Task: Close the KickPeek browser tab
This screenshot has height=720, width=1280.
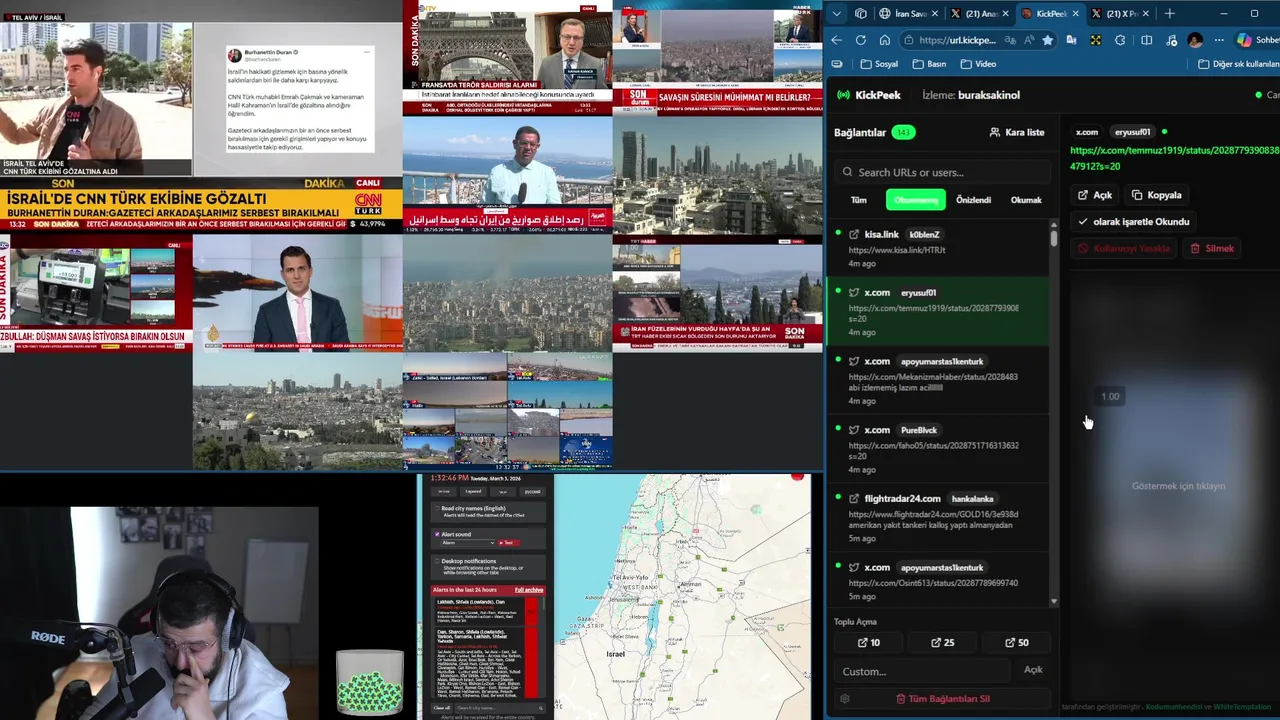Action: [x=1076, y=14]
